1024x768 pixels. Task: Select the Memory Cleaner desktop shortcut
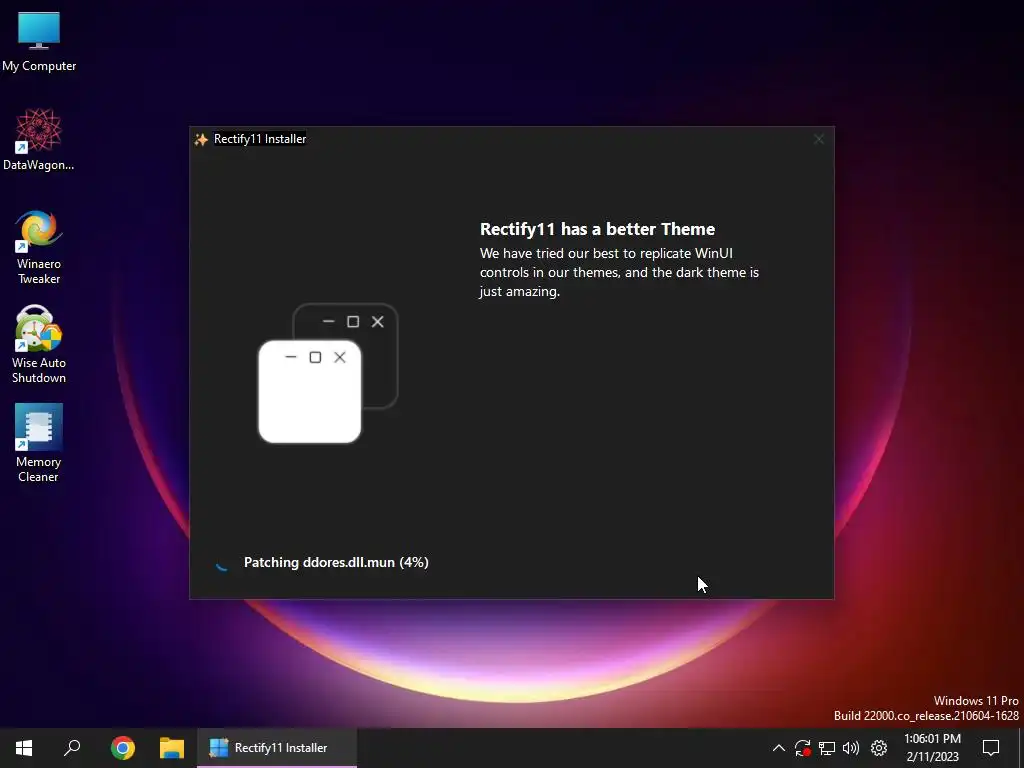[x=39, y=444]
